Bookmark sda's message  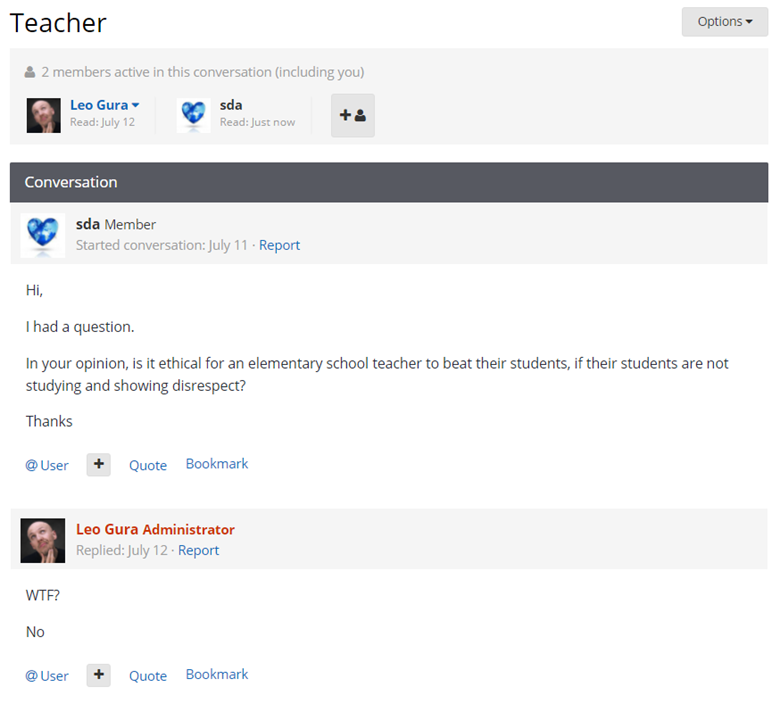coord(217,464)
